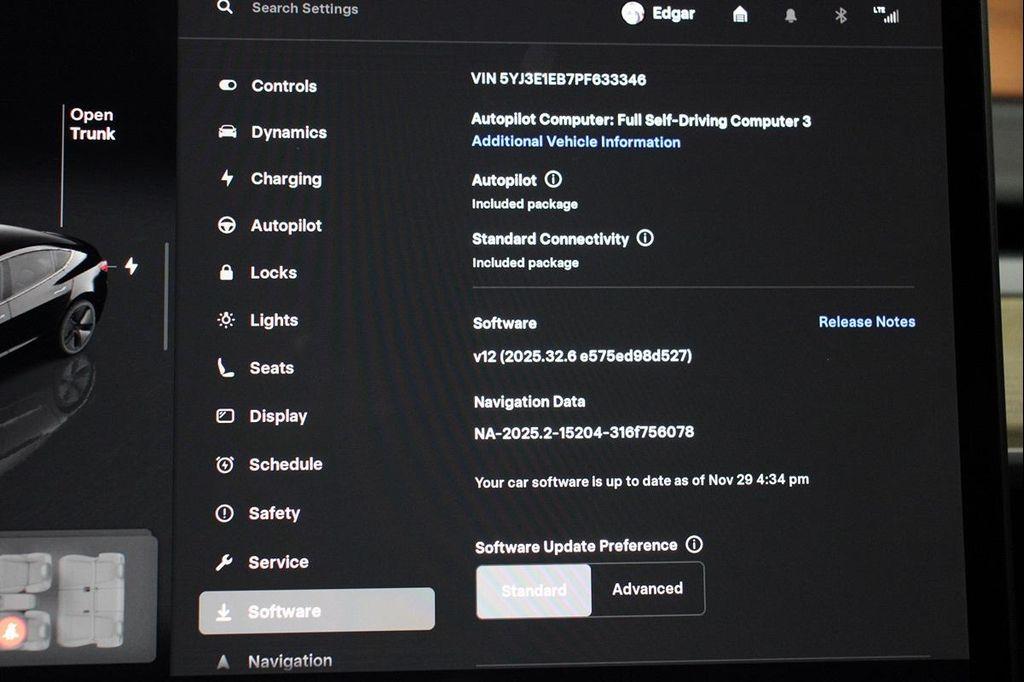
Task: Click the Service wrench icon
Action: [226, 562]
